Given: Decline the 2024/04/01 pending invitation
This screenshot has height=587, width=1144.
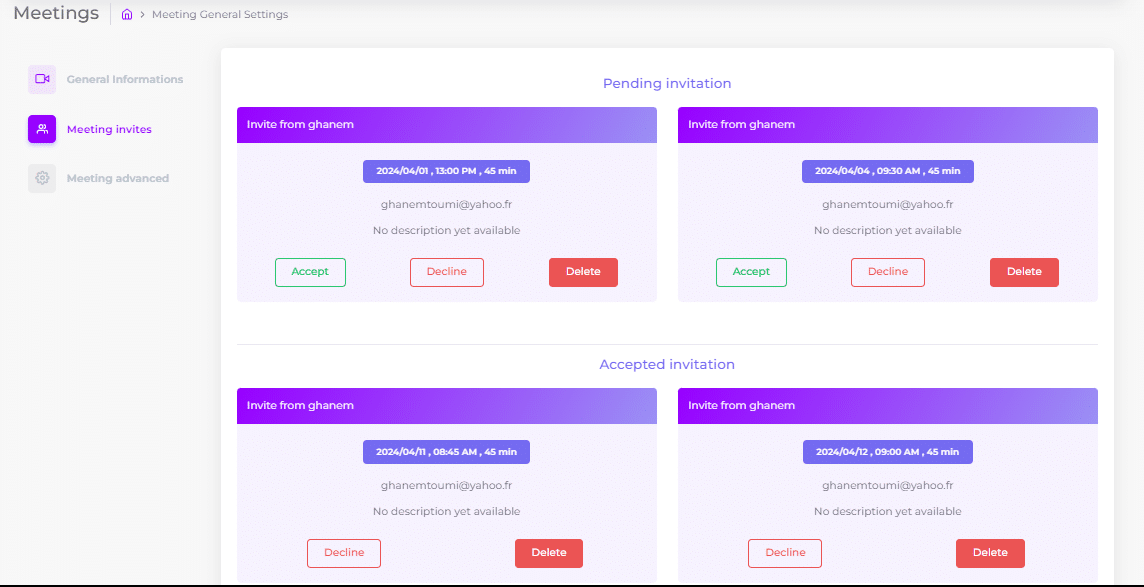Looking at the screenshot, I should pos(446,272).
